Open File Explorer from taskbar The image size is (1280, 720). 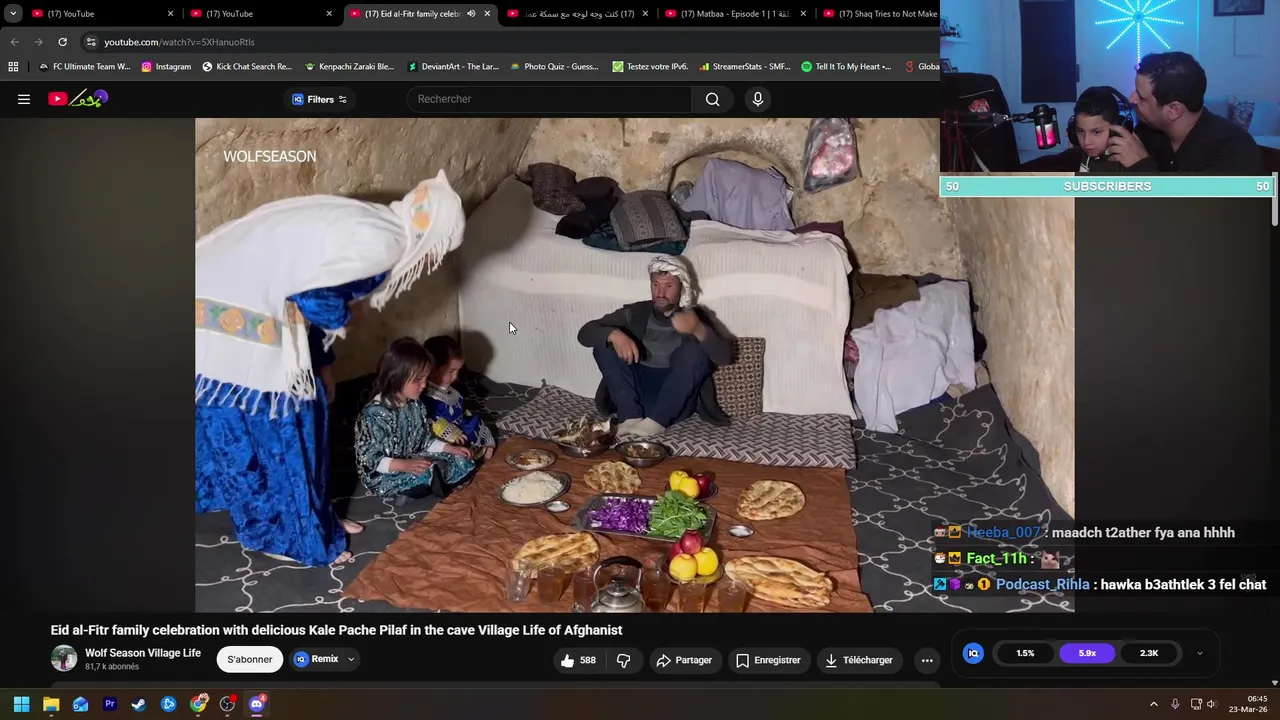coord(51,704)
